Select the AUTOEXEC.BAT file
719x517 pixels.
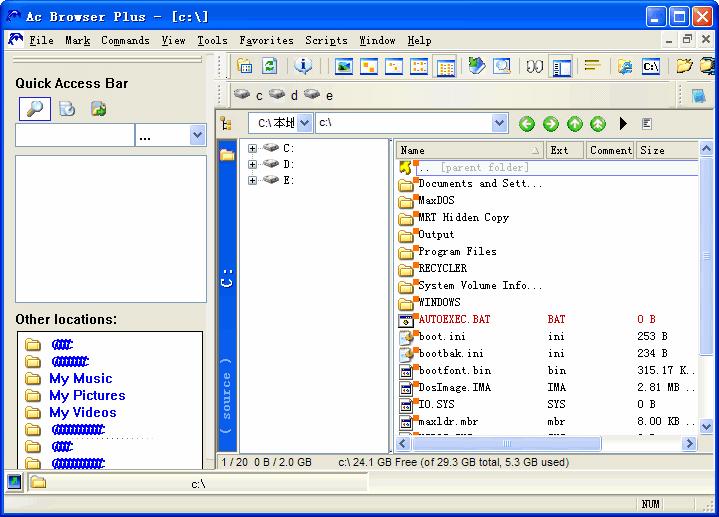(454, 319)
